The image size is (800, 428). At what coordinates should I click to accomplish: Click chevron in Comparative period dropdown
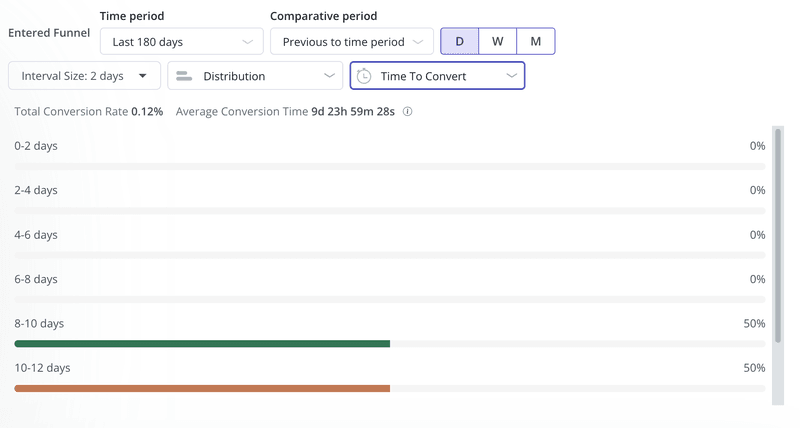417,42
